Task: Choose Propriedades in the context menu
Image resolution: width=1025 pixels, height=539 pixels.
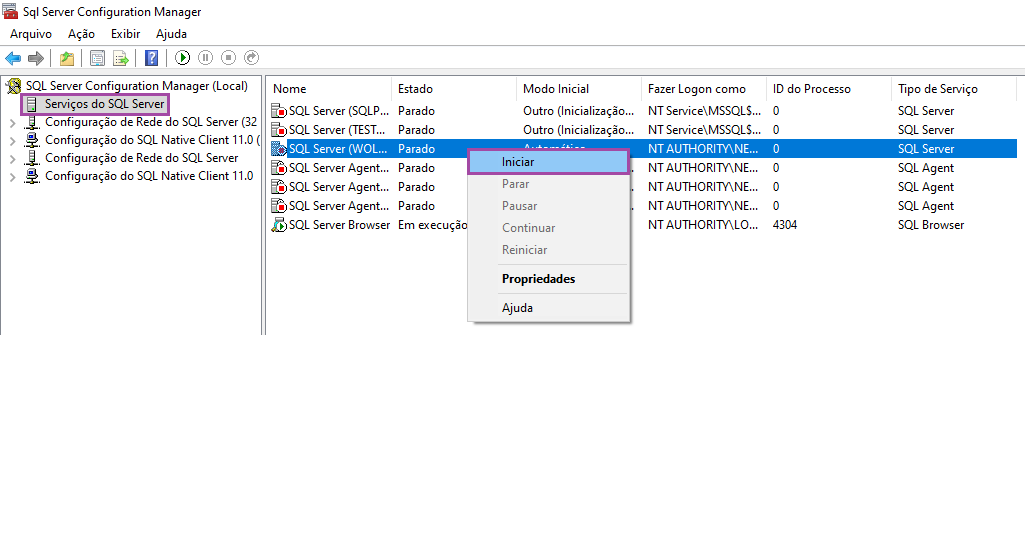Action: coord(548,279)
